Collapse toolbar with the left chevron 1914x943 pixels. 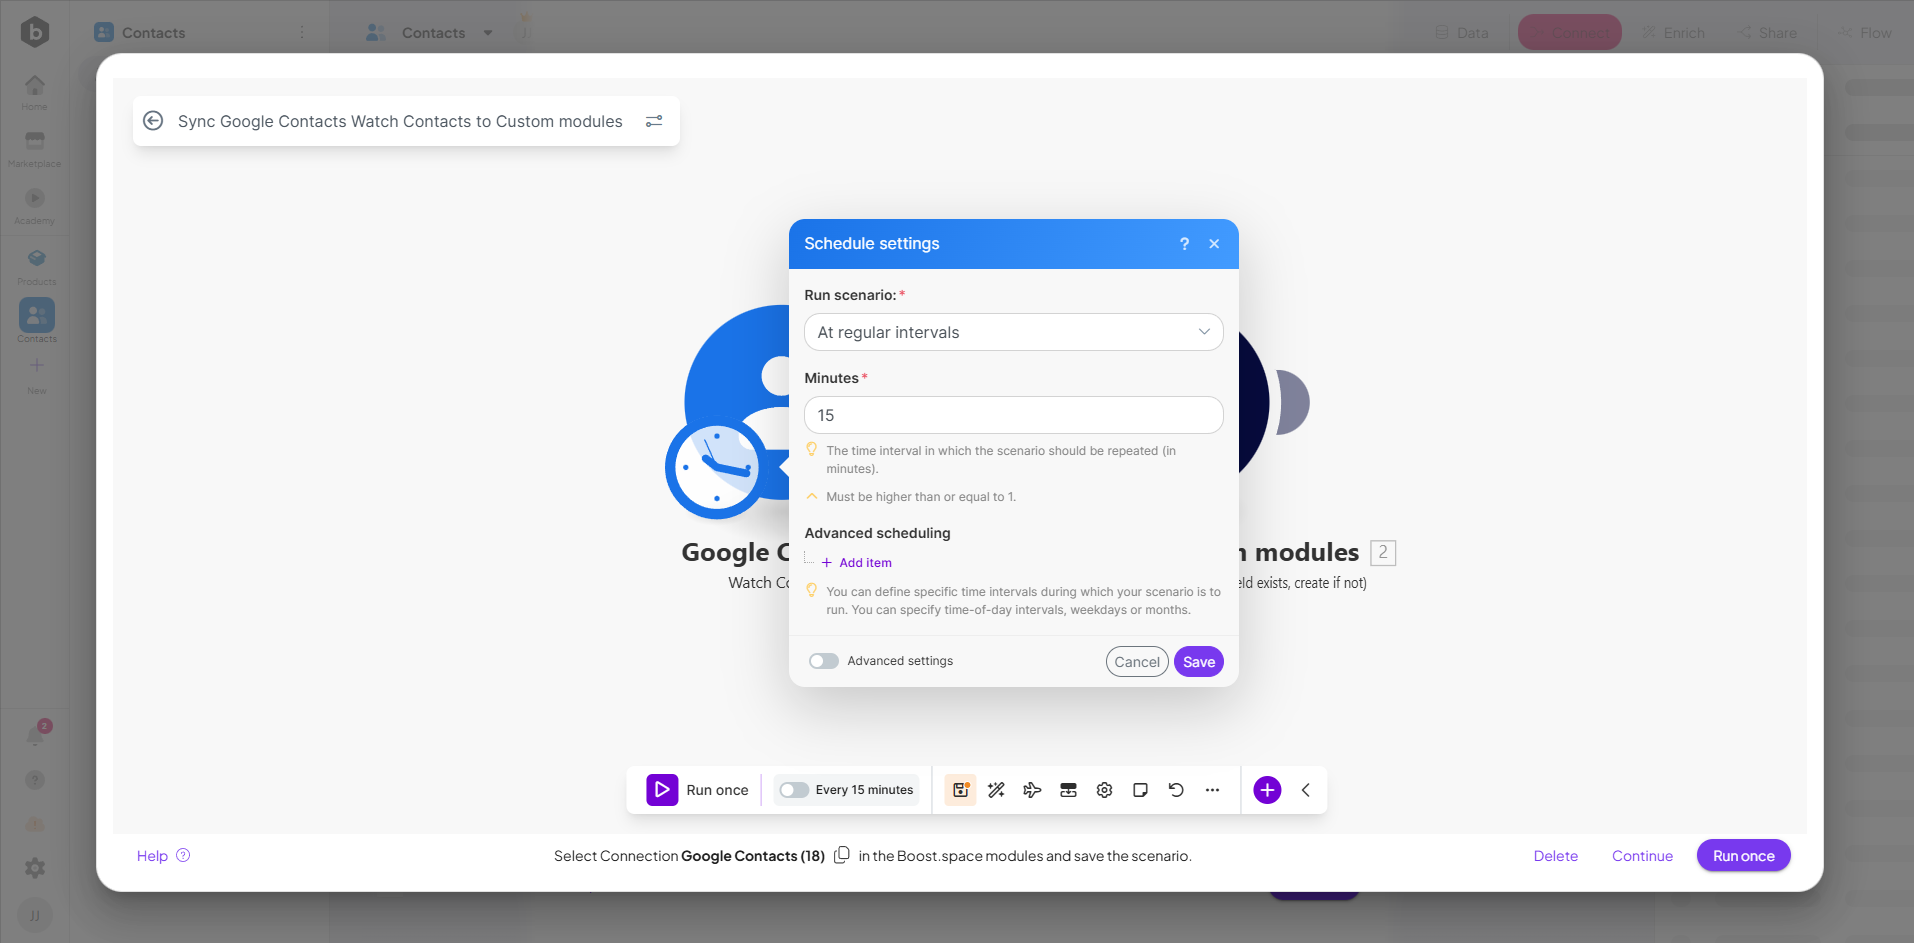coord(1306,790)
